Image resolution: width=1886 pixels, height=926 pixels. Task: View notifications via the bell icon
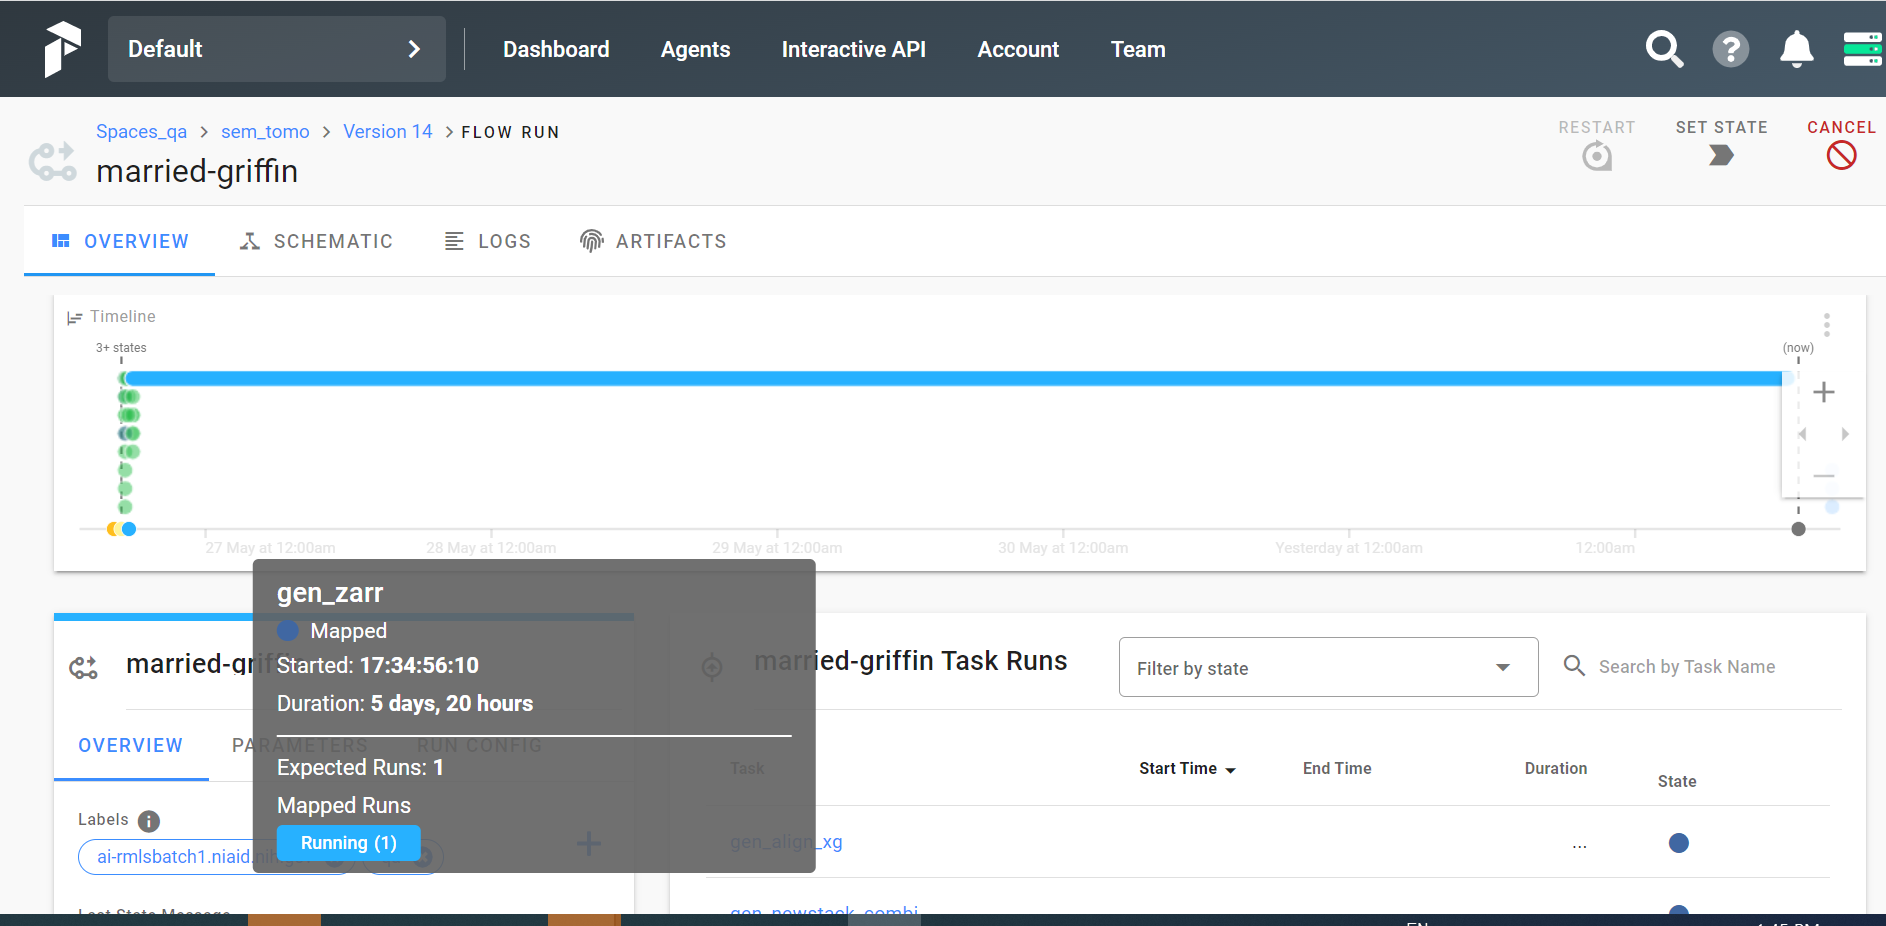1796,48
